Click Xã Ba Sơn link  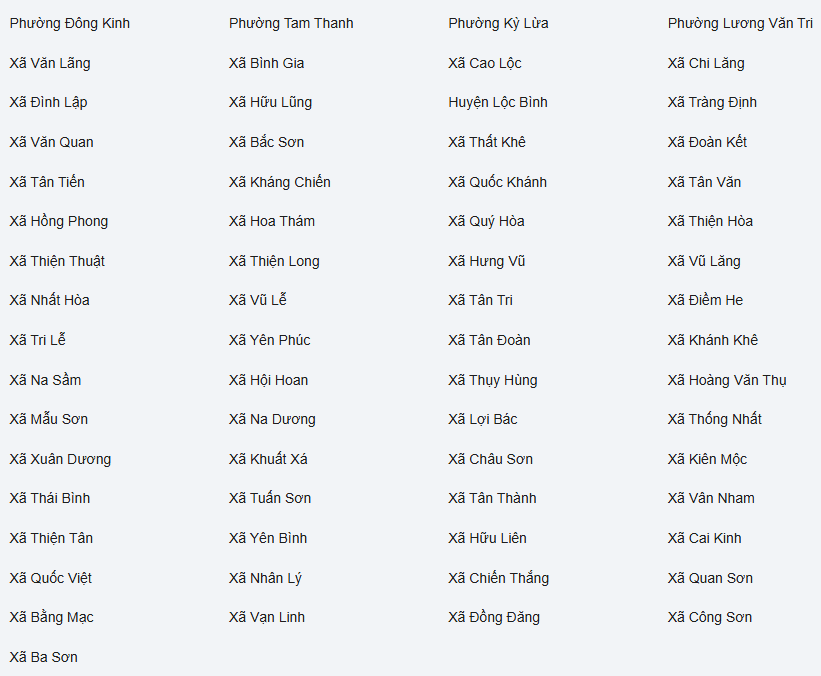[x=44, y=657]
